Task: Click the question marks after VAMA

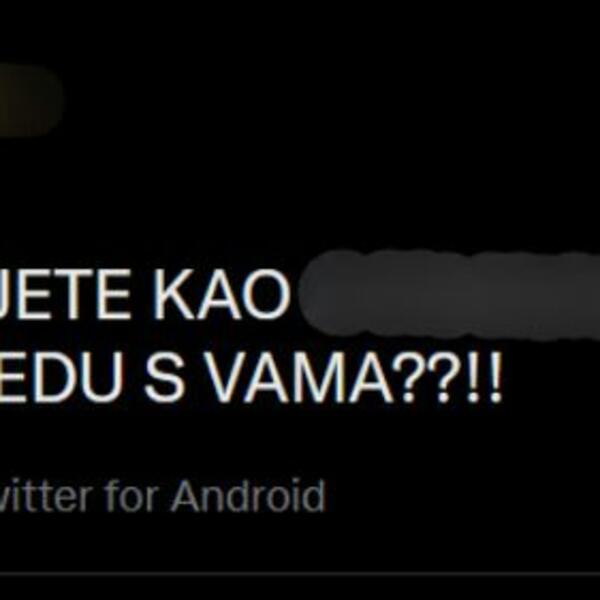Action: click(428, 377)
